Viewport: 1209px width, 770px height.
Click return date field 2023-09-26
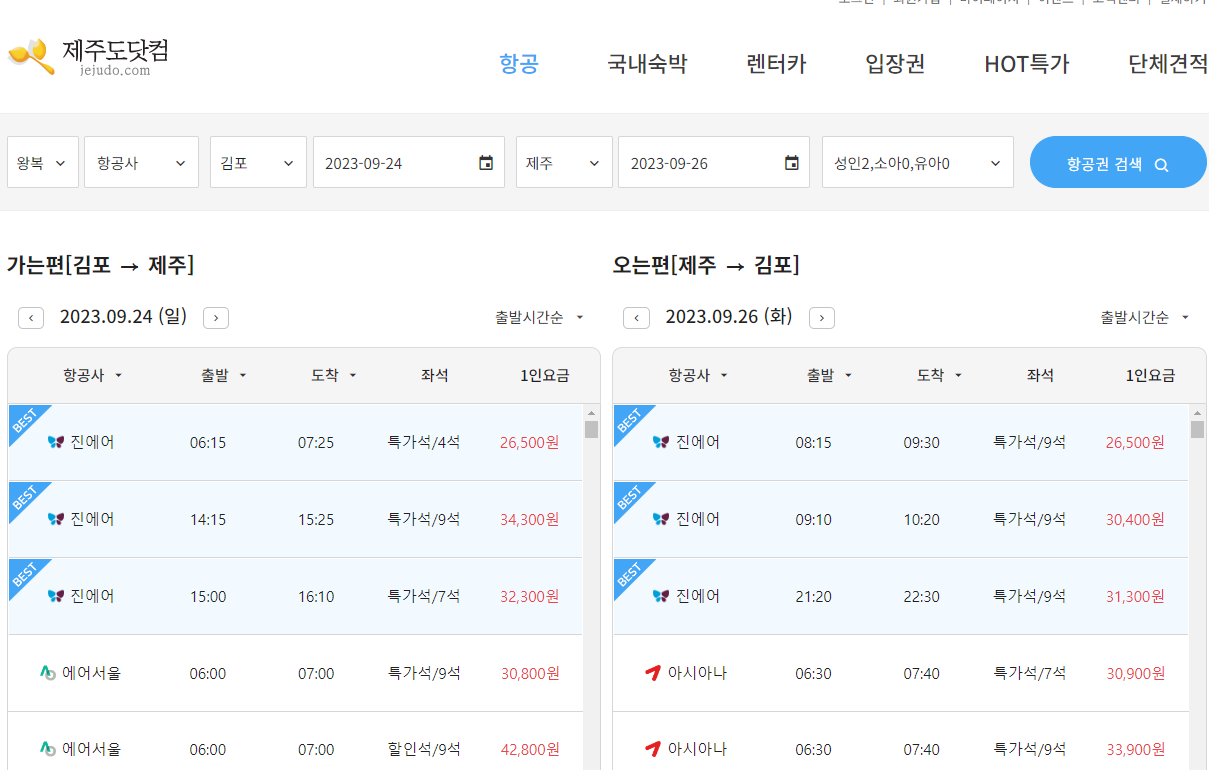[x=714, y=162]
